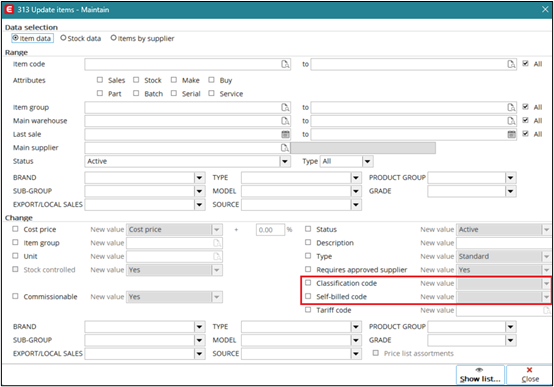Open the Main warehouse to browse icon
The width and height of the screenshot is (554, 387).
coord(511,121)
